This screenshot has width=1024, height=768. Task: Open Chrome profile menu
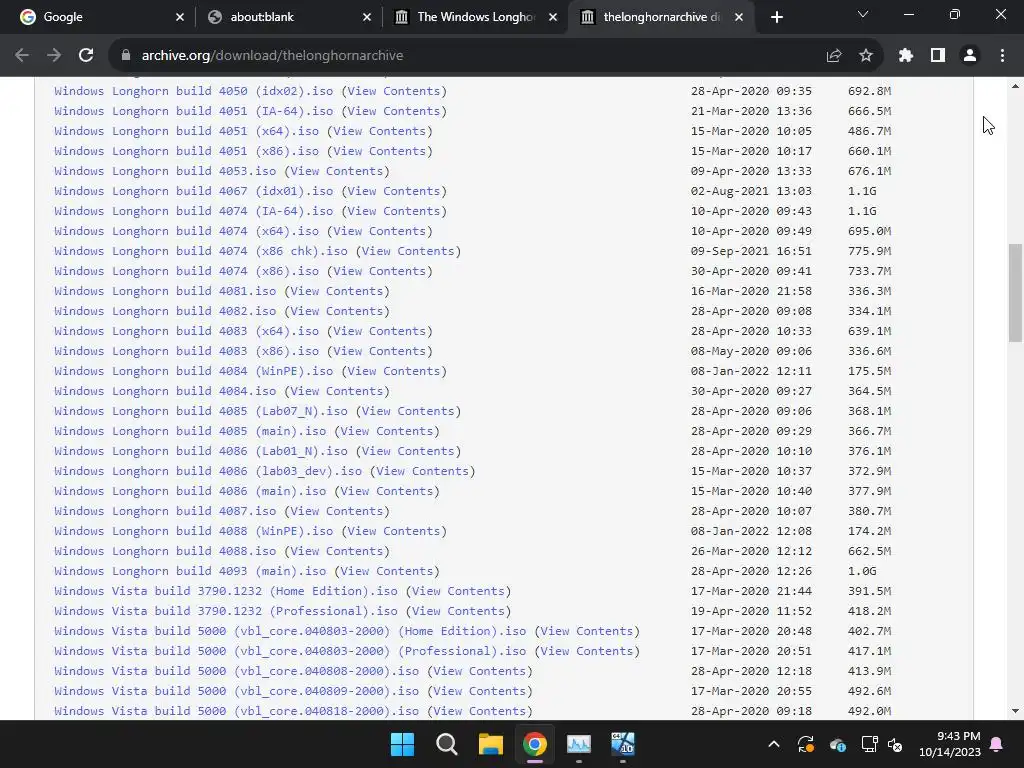(970, 56)
